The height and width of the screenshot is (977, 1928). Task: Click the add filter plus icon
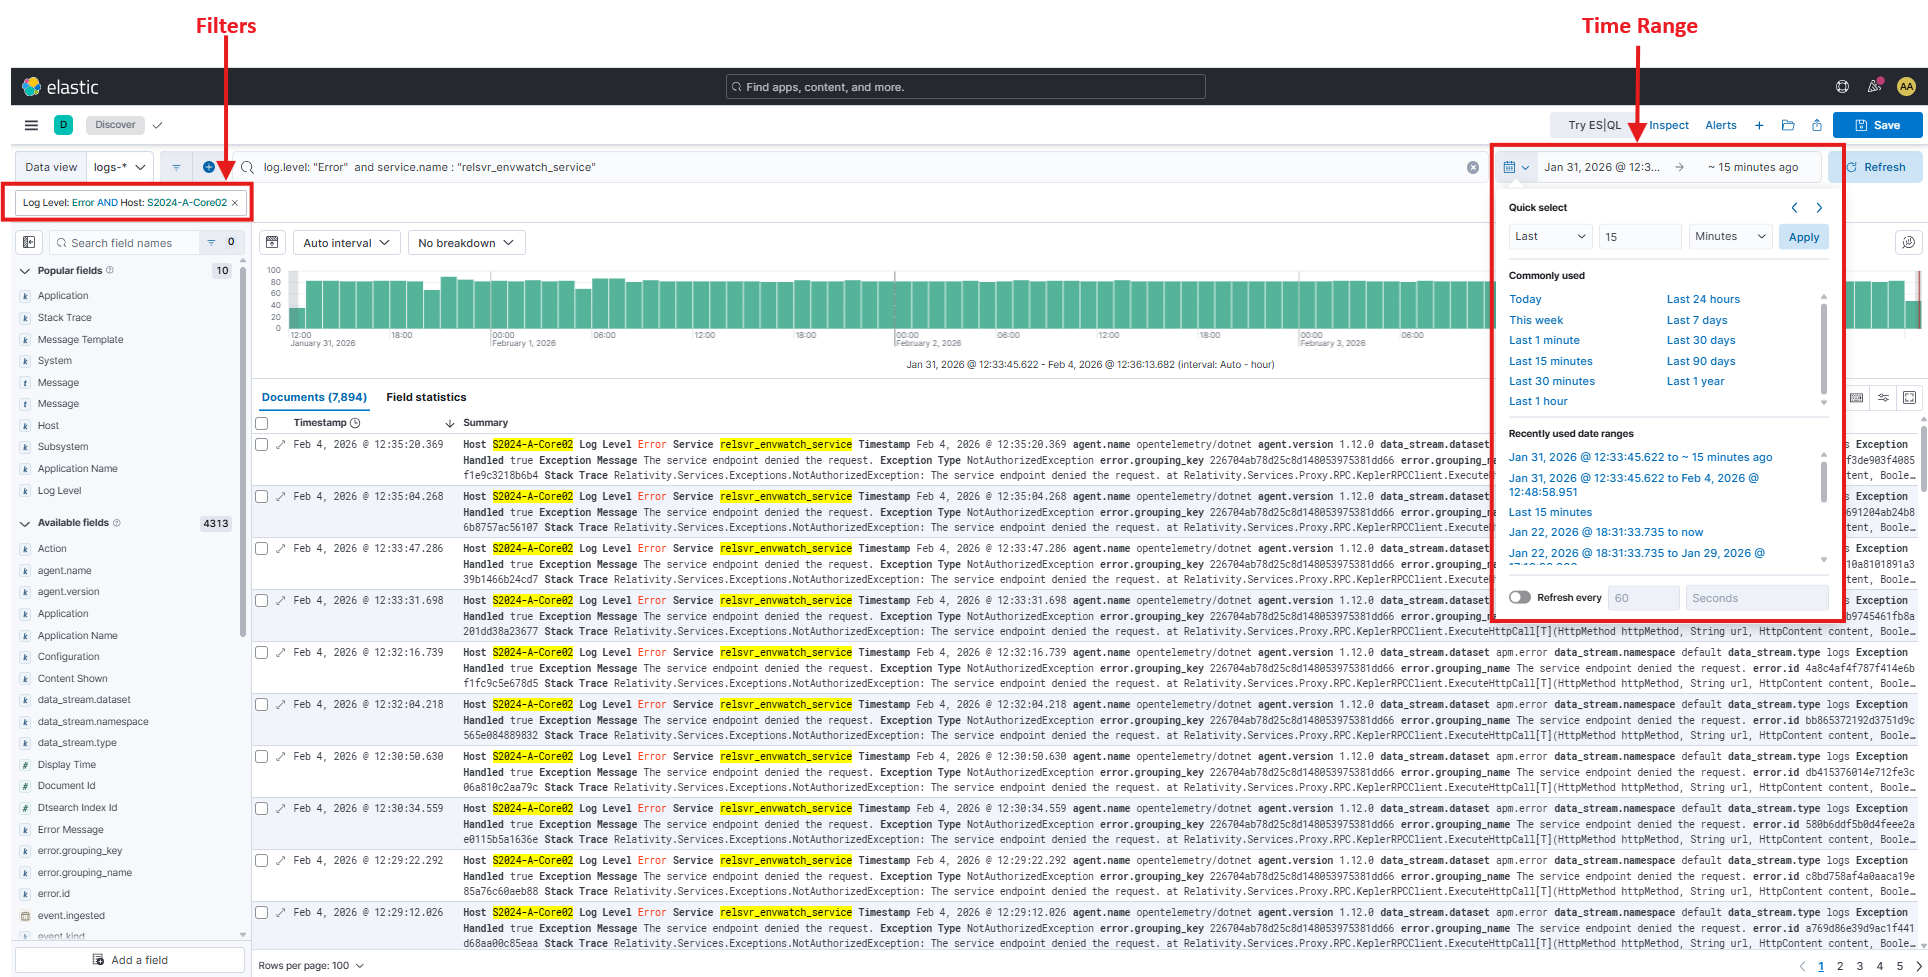pyautogui.click(x=208, y=167)
